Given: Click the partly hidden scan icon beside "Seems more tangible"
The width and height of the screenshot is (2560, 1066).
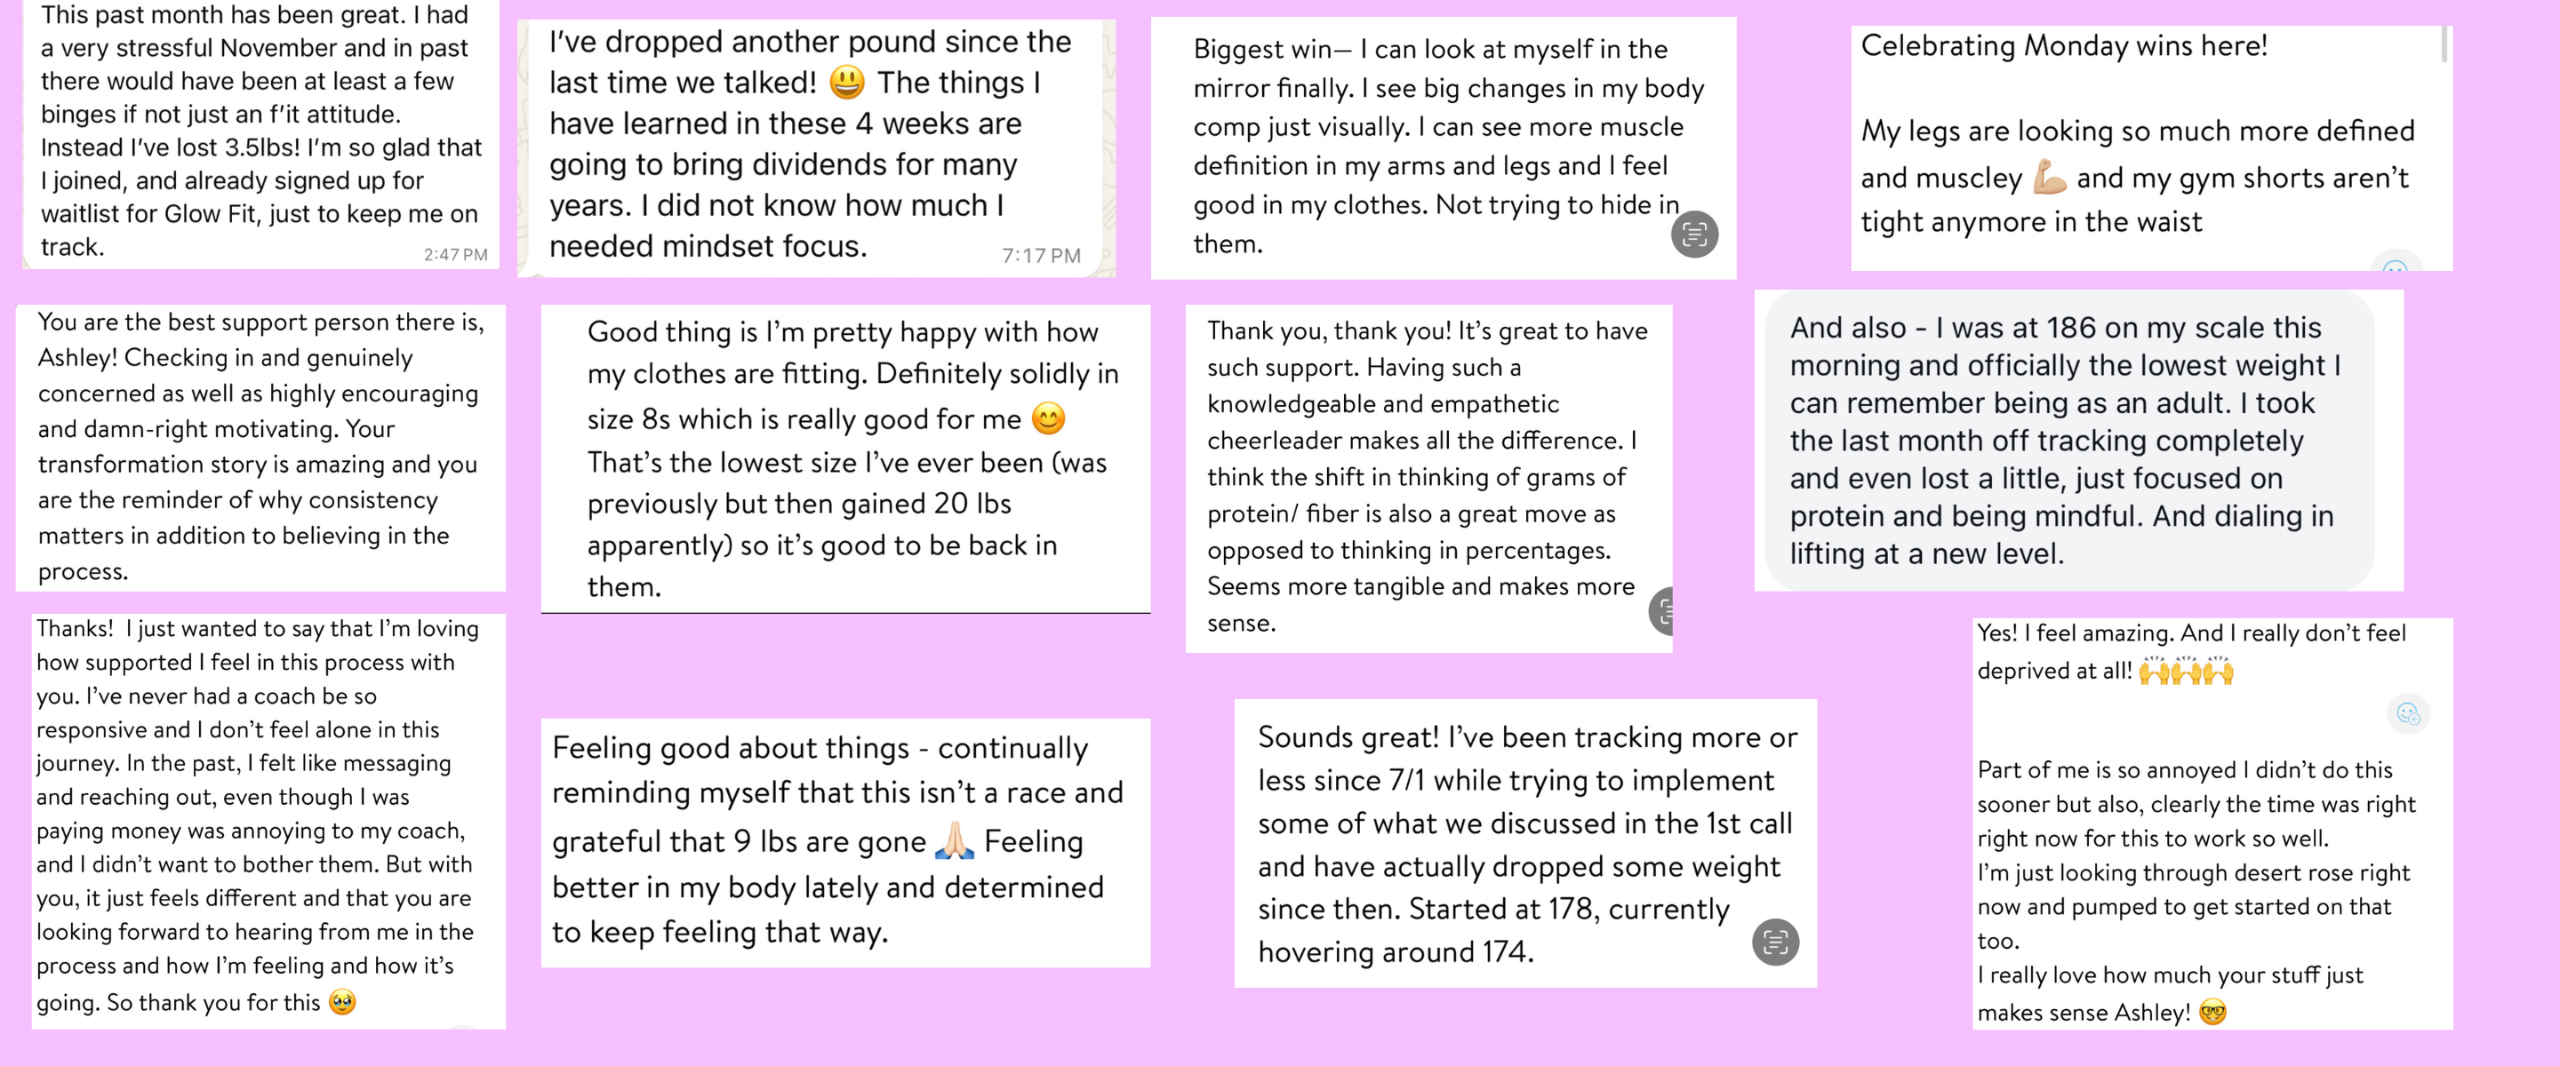Looking at the screenshot, I should [1661, 611].
